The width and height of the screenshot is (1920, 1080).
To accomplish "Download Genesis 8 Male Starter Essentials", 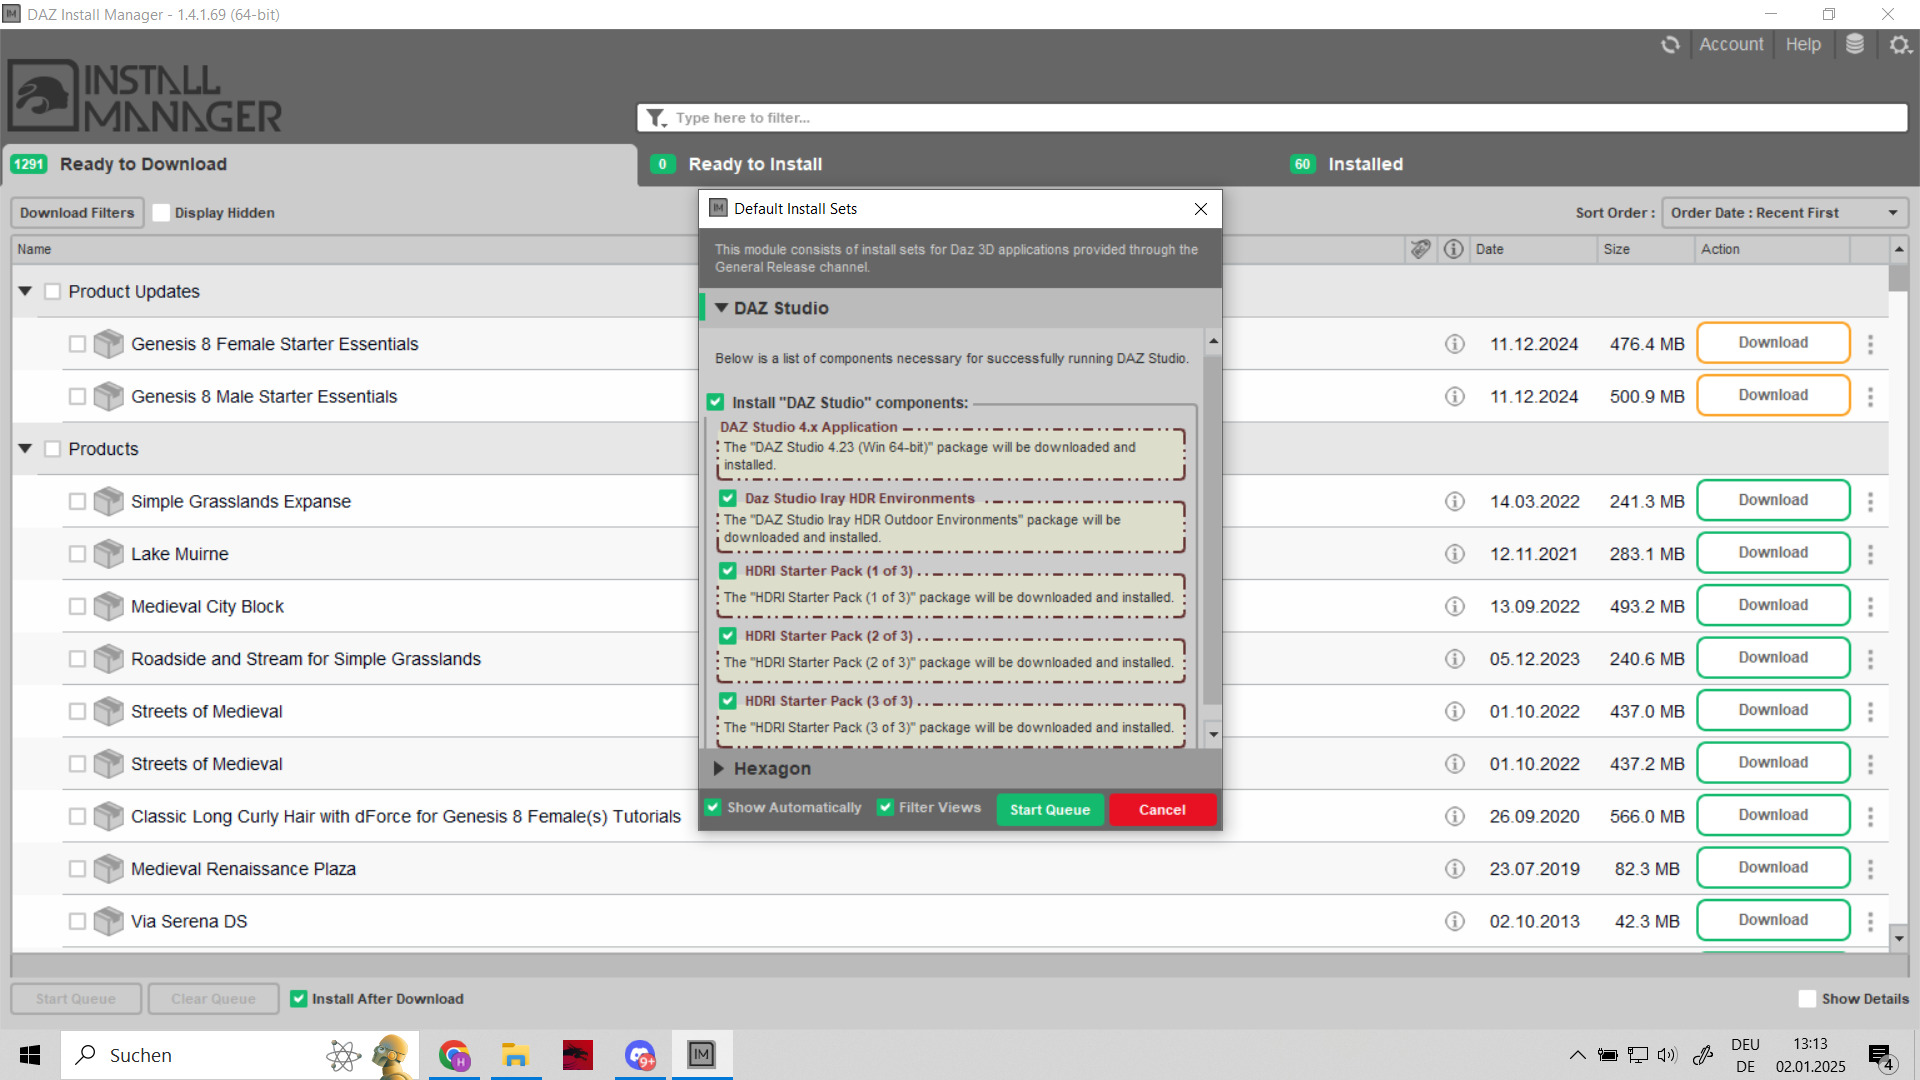I will 1773,395.
